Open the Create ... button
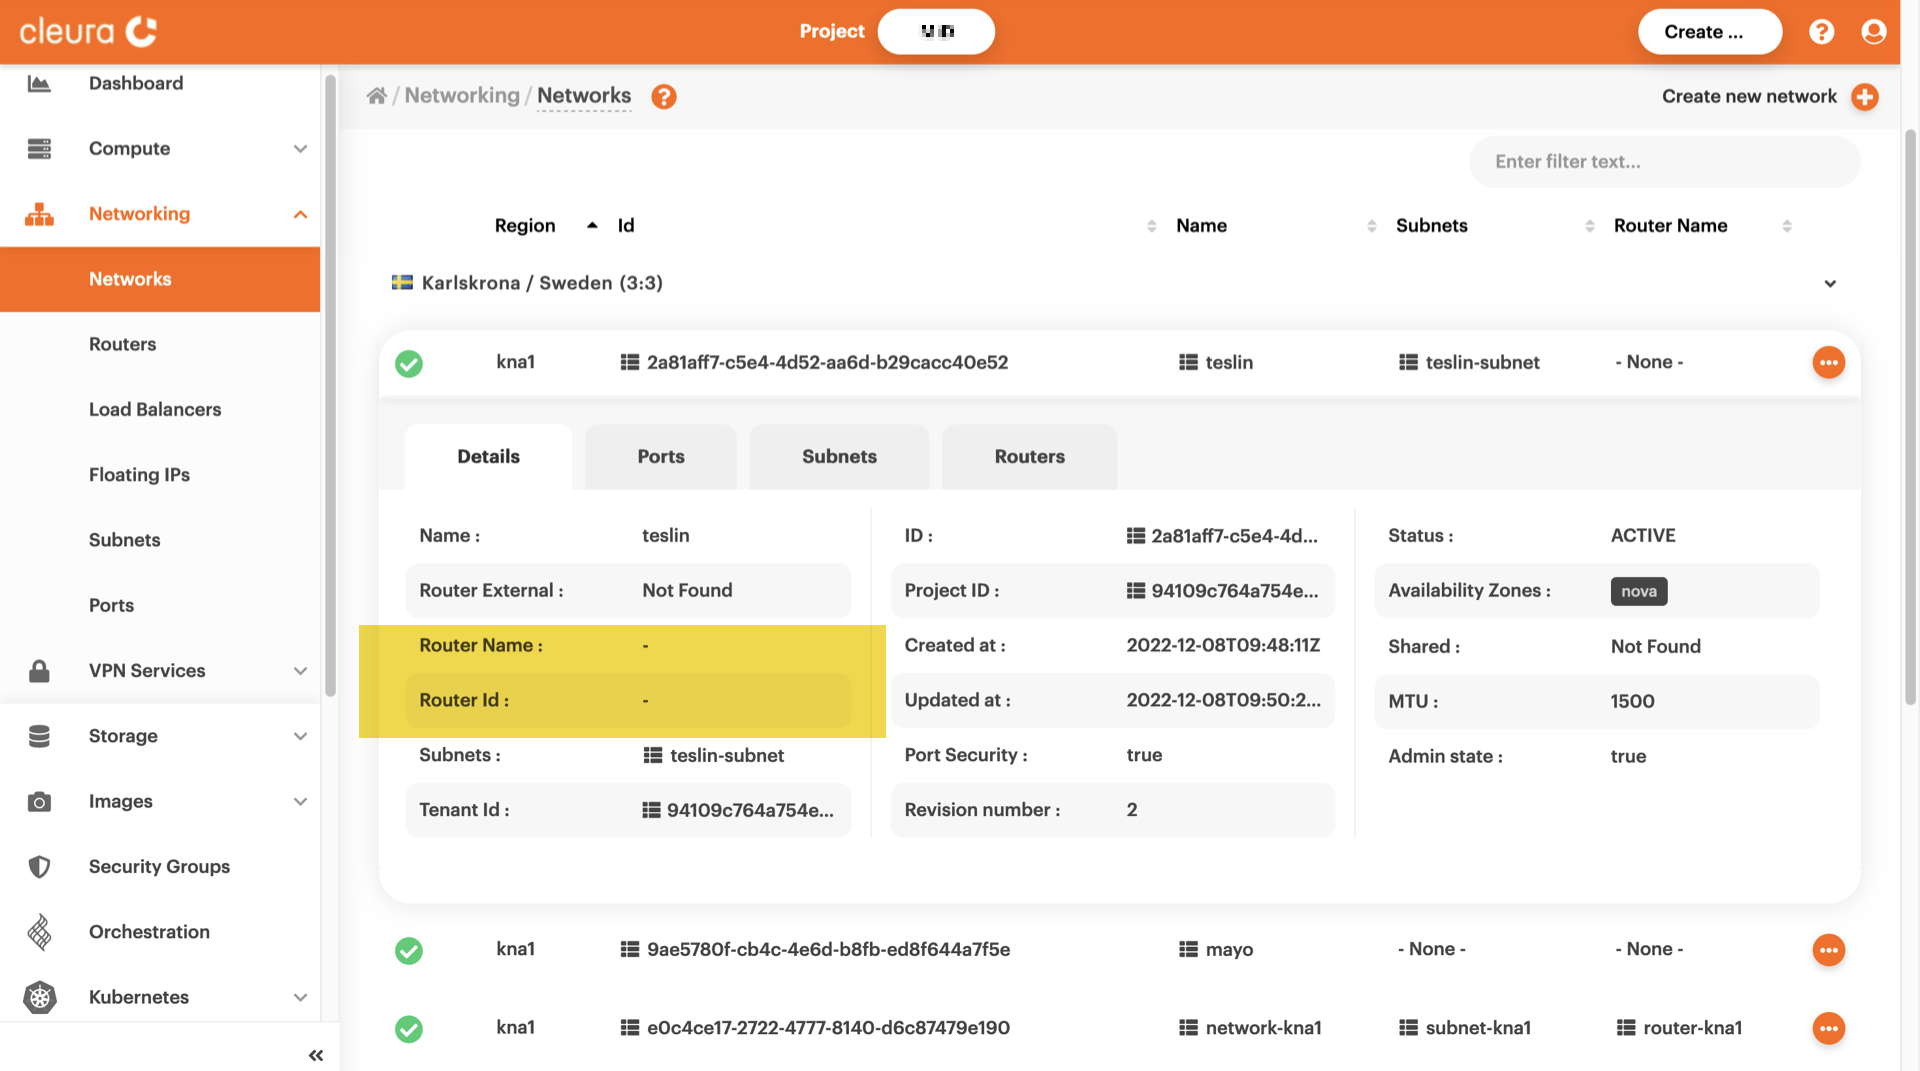The width and height of the screenshot is (1920, 1071). 1708,32
